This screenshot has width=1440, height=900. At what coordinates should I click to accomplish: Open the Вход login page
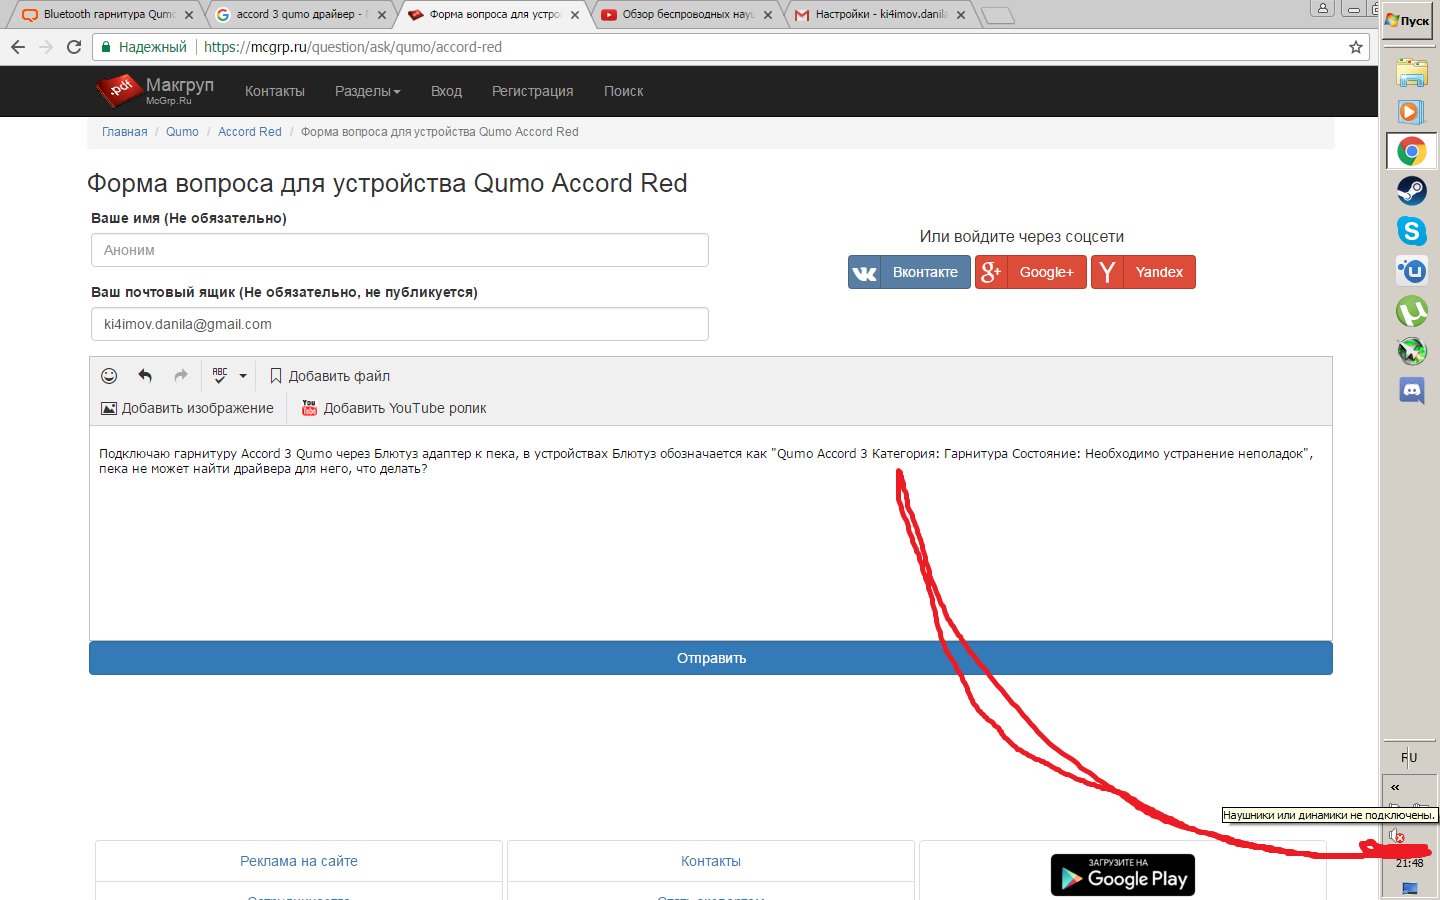coord(446,91)
